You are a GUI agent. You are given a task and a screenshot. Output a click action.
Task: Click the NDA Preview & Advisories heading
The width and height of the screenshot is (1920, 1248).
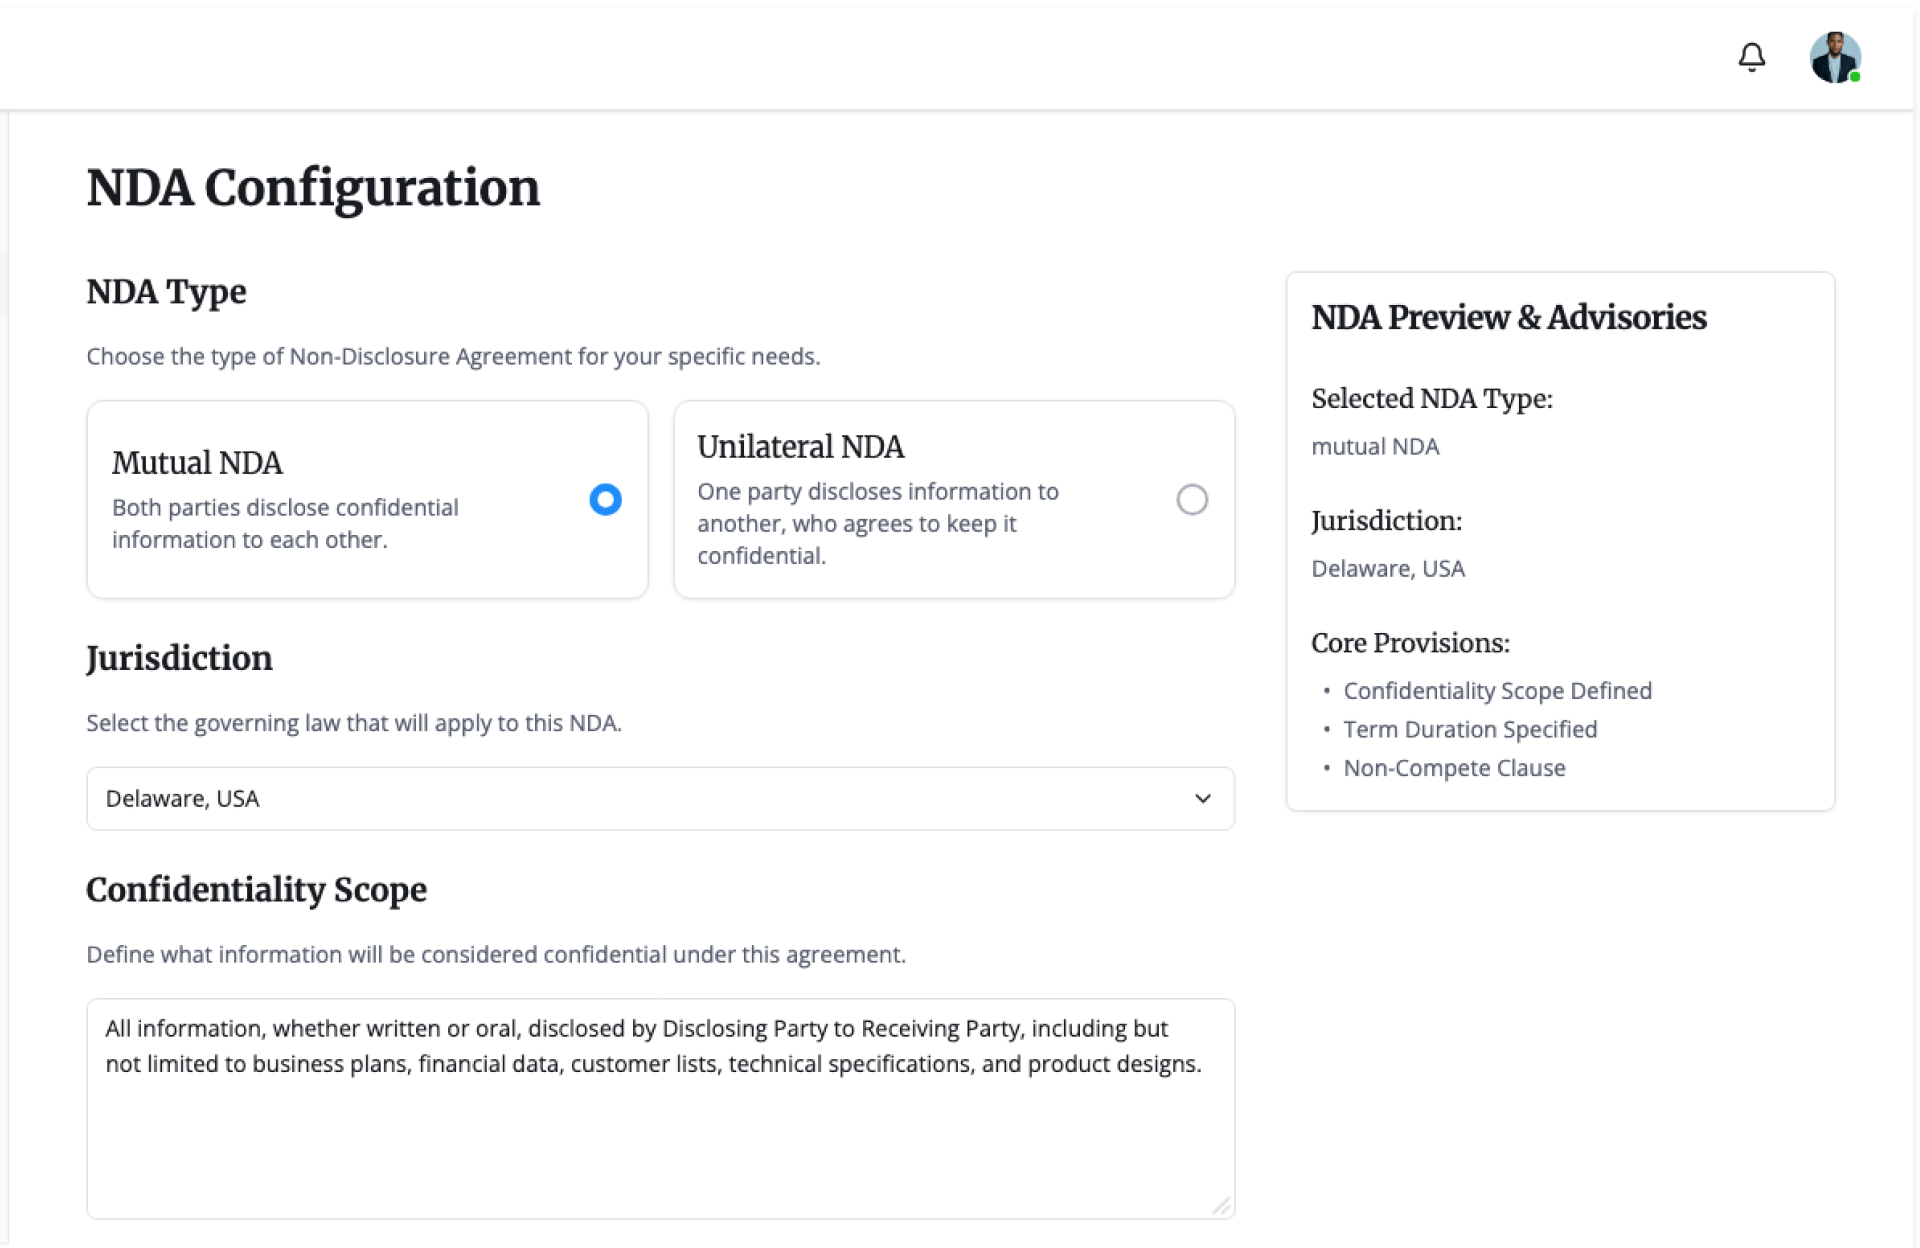point(1508,317)
